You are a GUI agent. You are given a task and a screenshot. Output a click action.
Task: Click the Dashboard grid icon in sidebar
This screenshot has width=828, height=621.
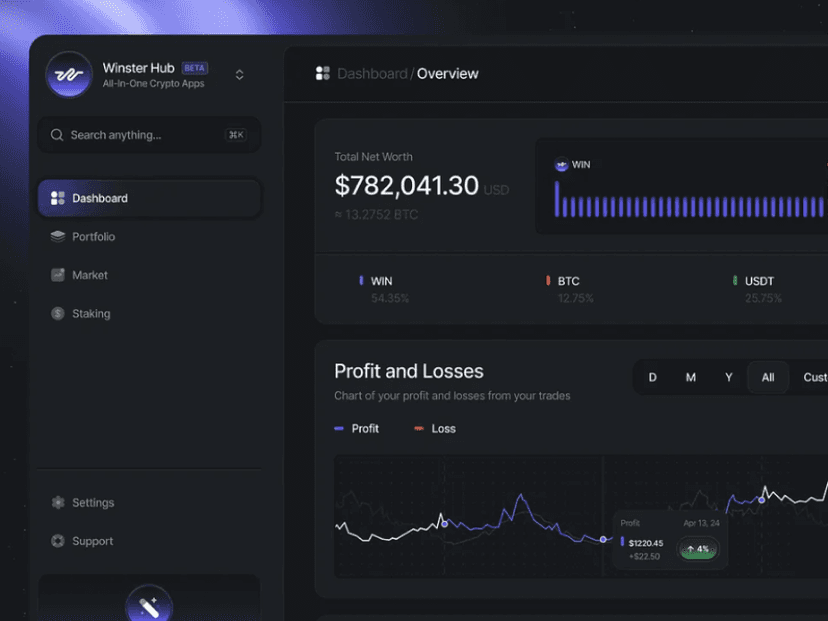click(57, 198)
